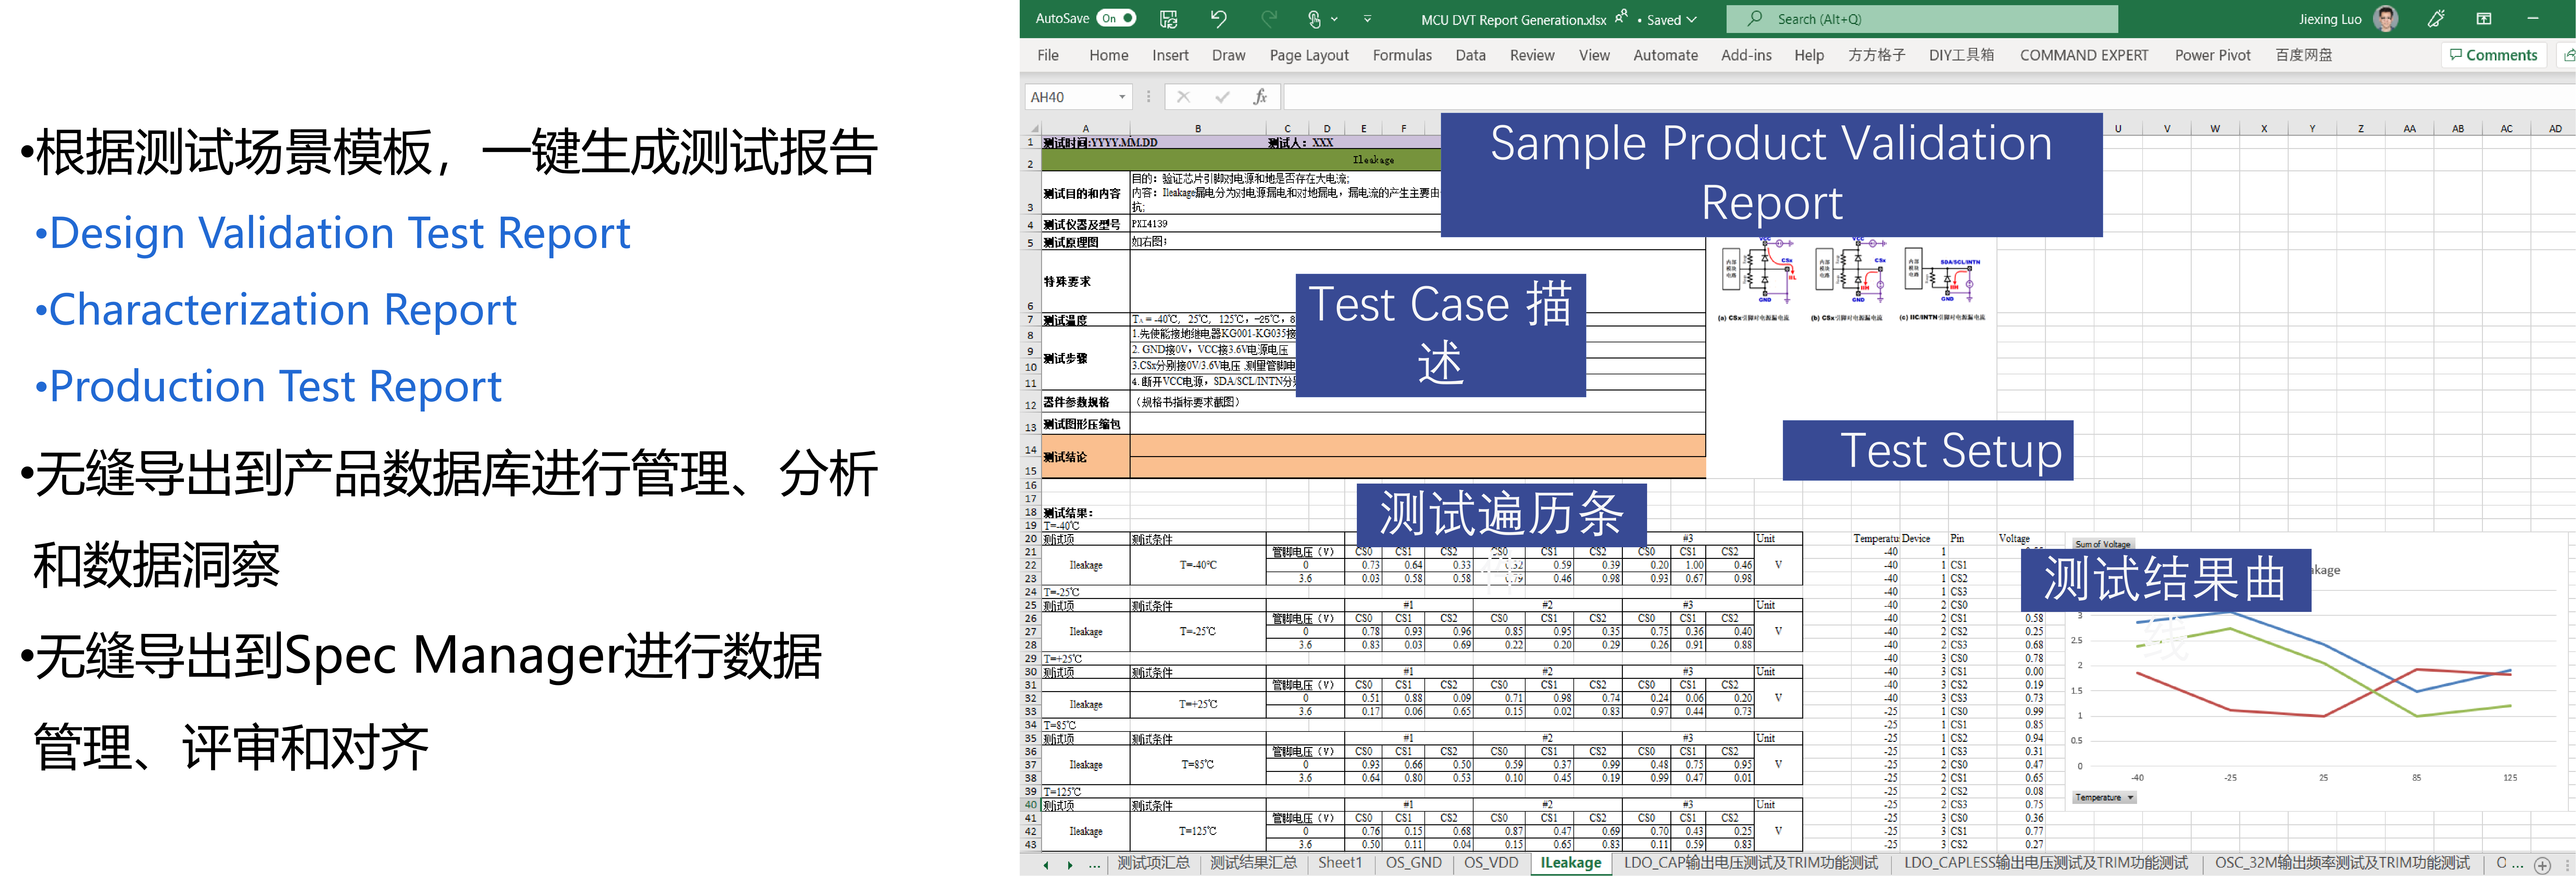
Task: Open the File menu
Action: click(1048, 55)
